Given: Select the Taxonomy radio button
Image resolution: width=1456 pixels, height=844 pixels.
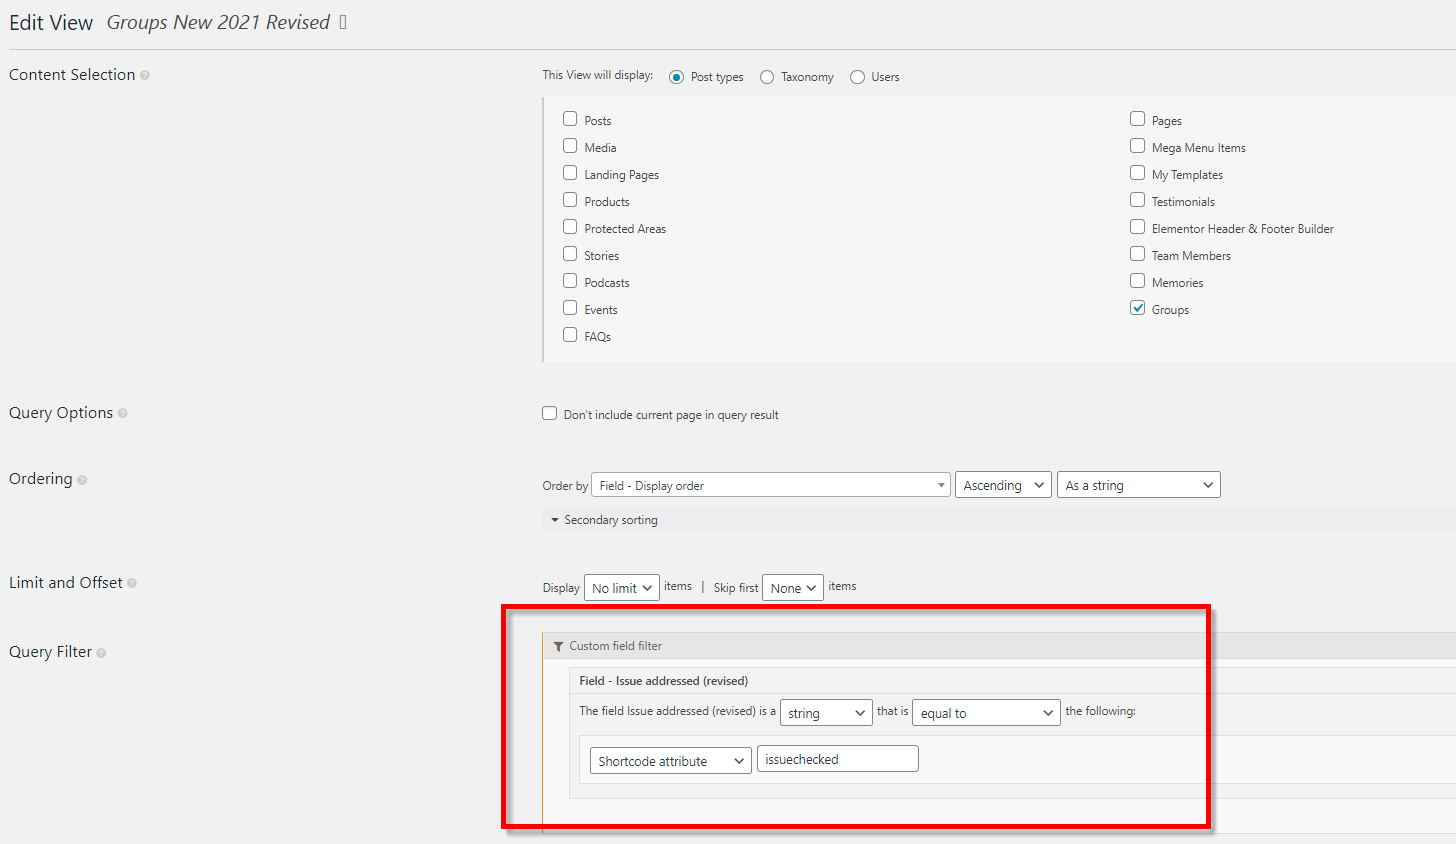Looking at the screenshot, I should (x=767, y=77).
